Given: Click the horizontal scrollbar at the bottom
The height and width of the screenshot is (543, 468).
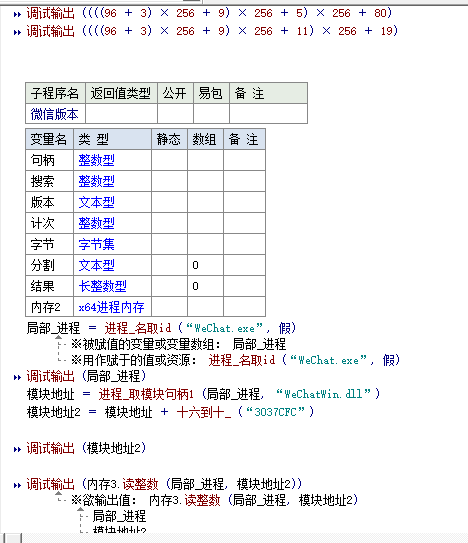Looking at the screenshot, I should tap(234, 538).
